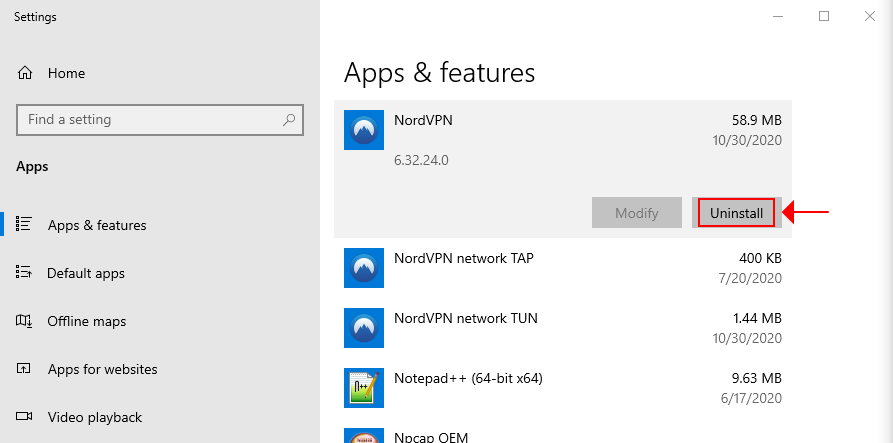This screenshot has width=893, height=443.
Task: Select the NordVPN network TUN entry name
Action: click(x=466, y=318)
